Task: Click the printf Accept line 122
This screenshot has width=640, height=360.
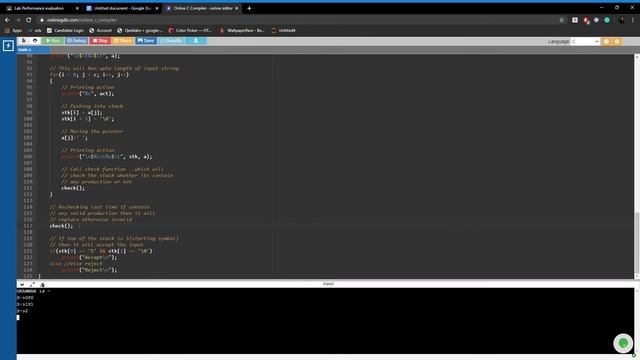Action: point(89,257)
